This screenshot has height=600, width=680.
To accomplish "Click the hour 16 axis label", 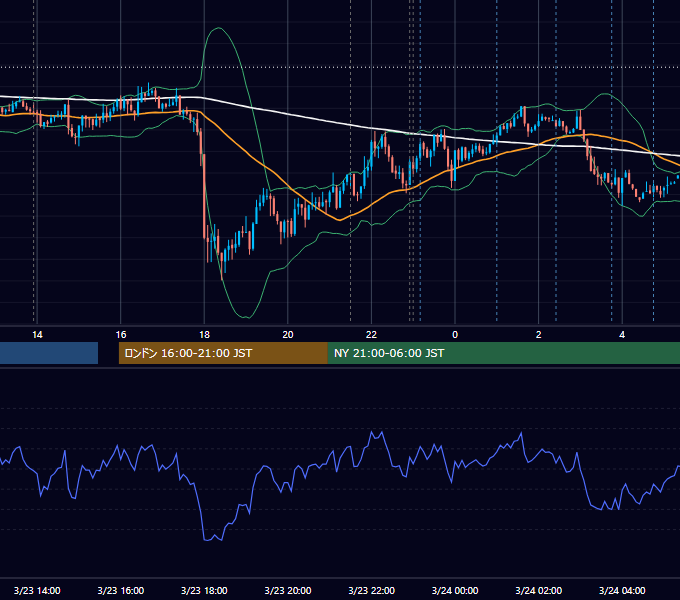I will [121, 335].
